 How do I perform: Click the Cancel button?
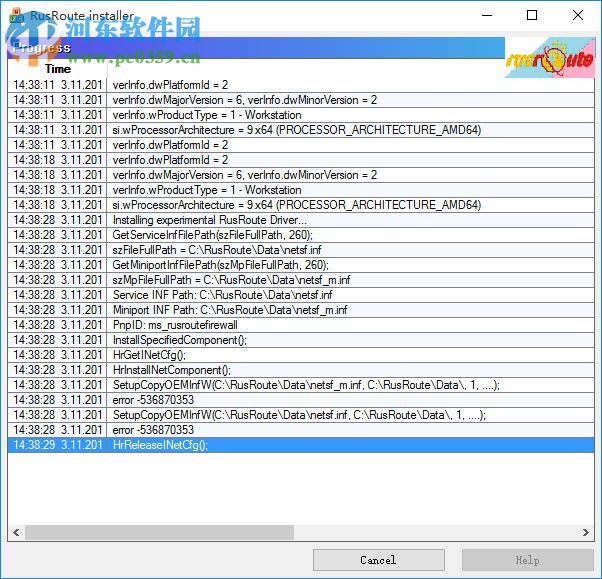379,560
